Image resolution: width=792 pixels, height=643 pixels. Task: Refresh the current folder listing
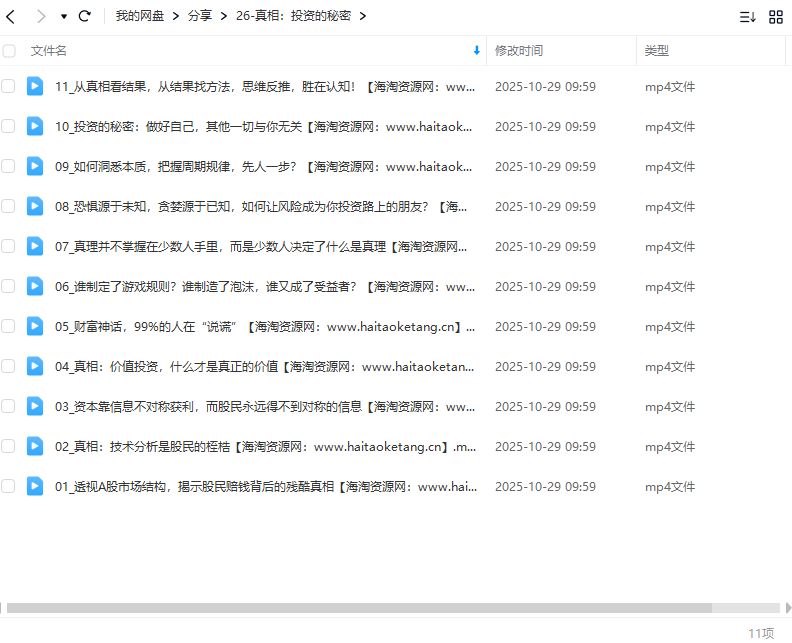tap(85, 16)
